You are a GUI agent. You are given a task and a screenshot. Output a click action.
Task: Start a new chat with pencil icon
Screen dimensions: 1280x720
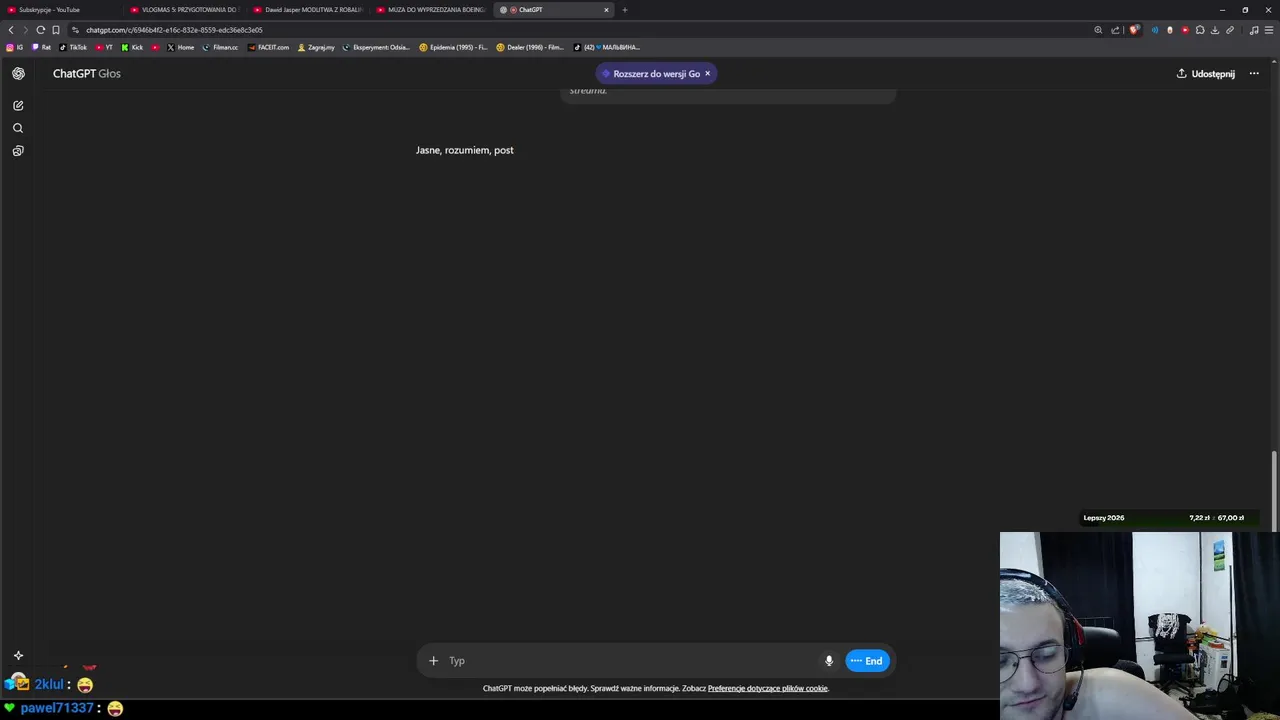(18, 105)
